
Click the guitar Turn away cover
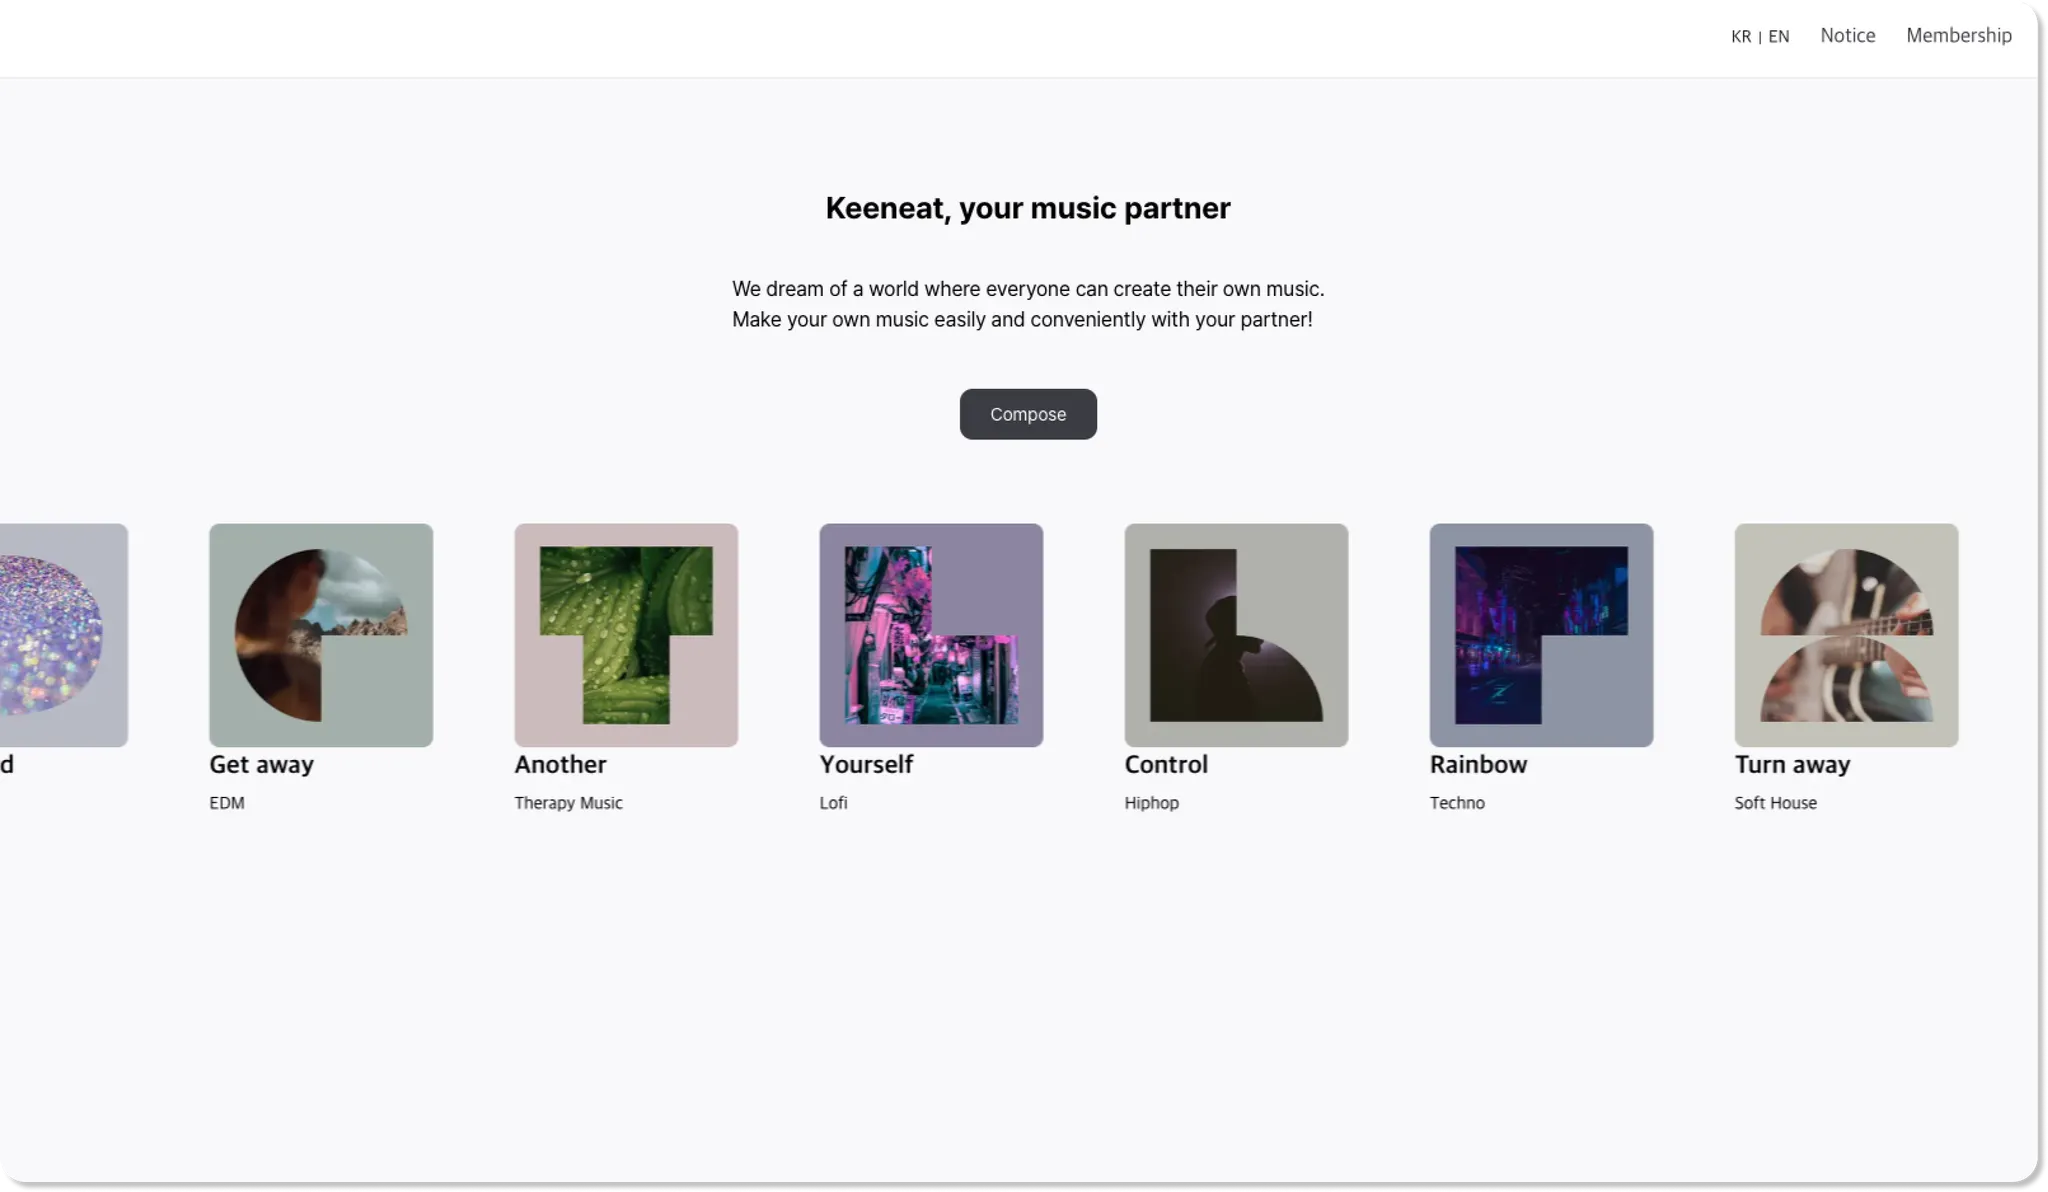tap(1846, 635)
